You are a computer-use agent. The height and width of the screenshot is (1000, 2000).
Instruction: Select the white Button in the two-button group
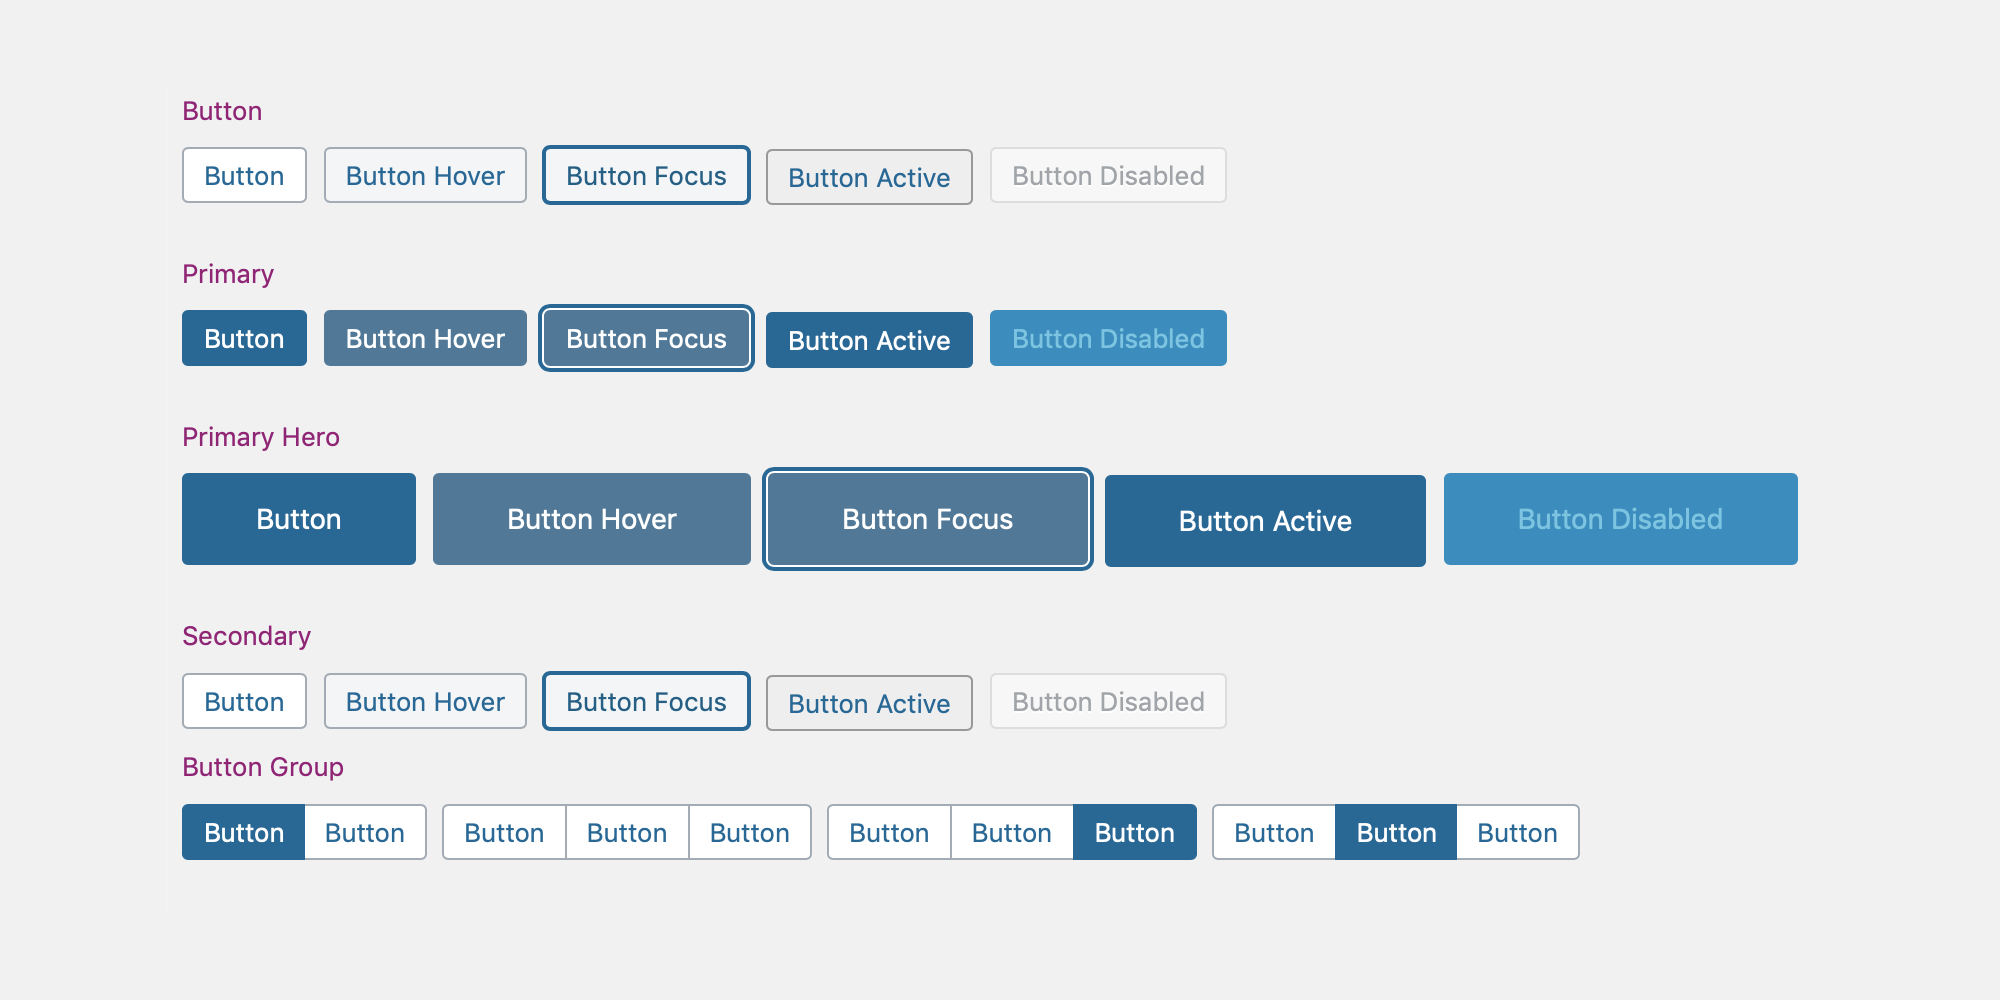[365, 833]
